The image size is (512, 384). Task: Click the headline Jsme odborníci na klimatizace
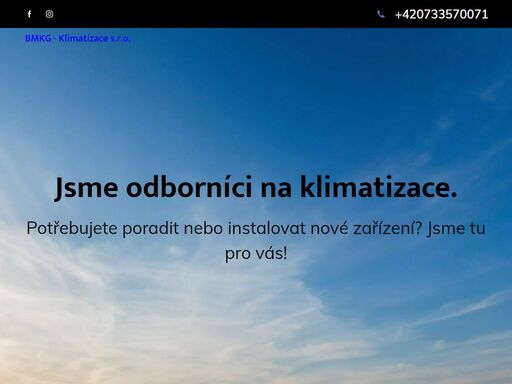pos(256,188)
